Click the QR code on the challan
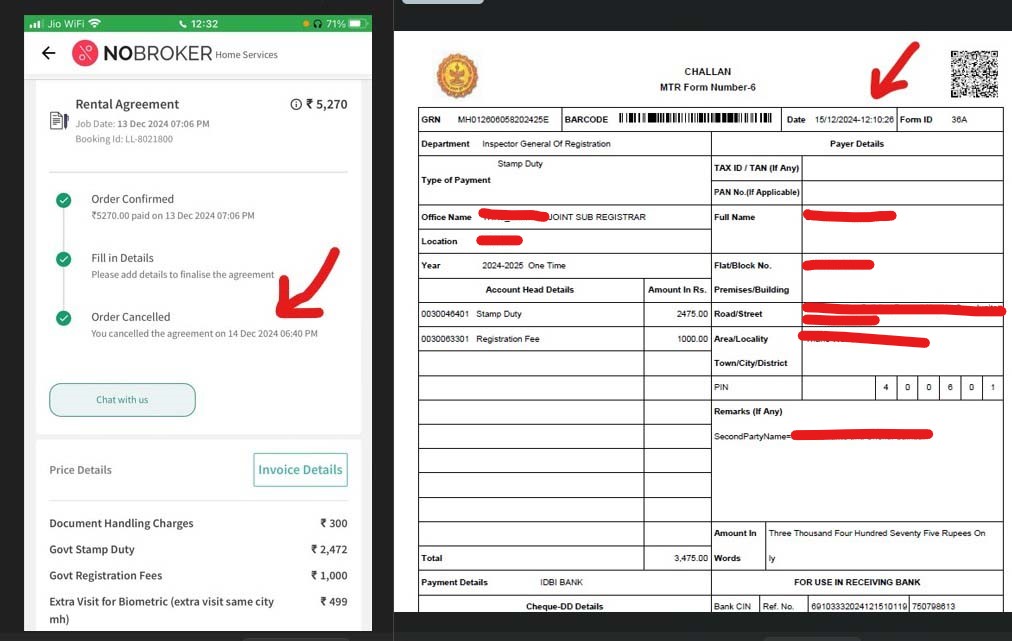The height and width of the screenshot is (641, 1012). coord(974,74)
